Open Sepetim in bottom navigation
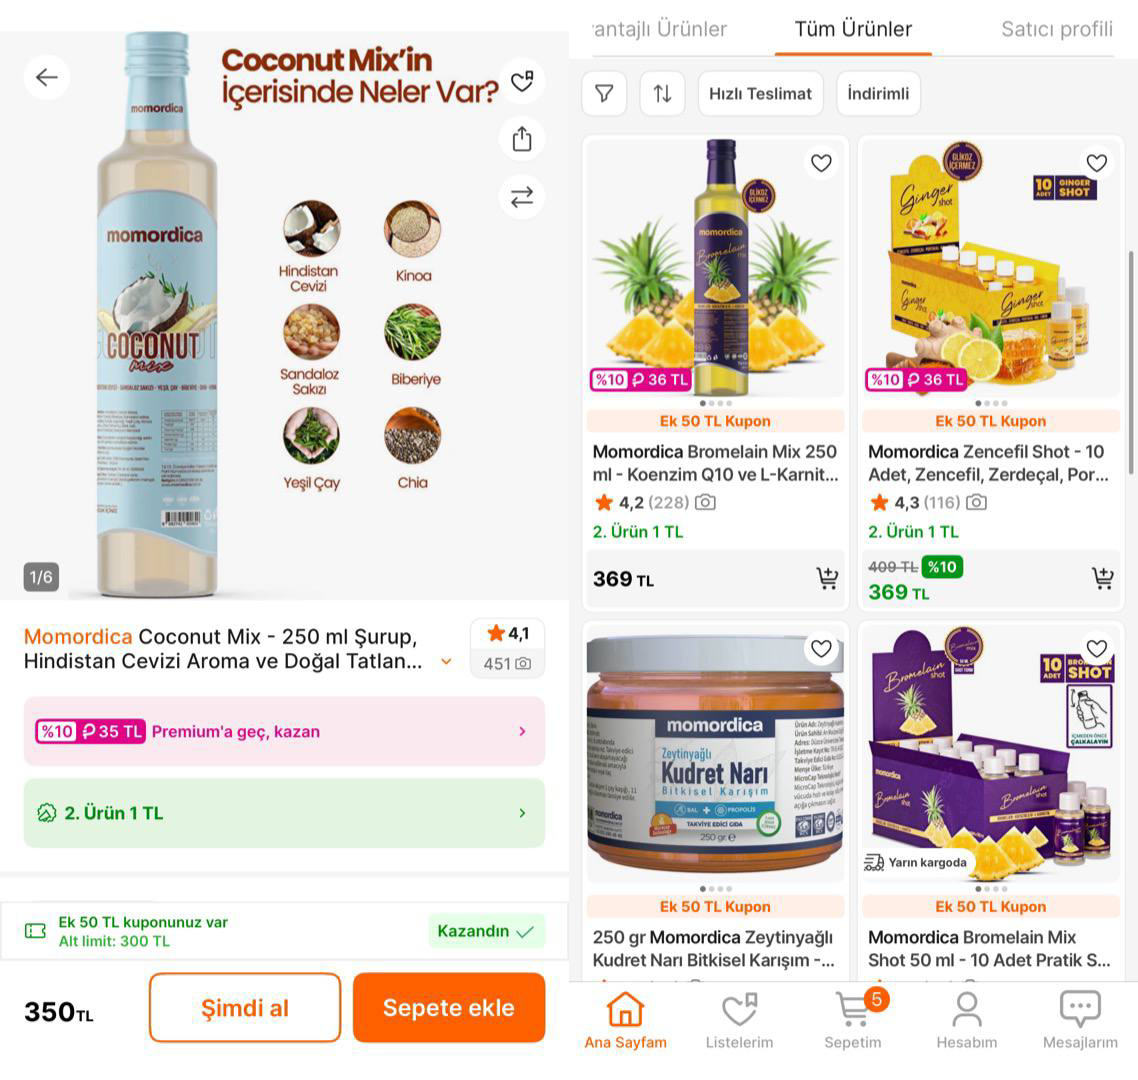Viewport: 1138px width, 1080px height. coord(853,1020)
